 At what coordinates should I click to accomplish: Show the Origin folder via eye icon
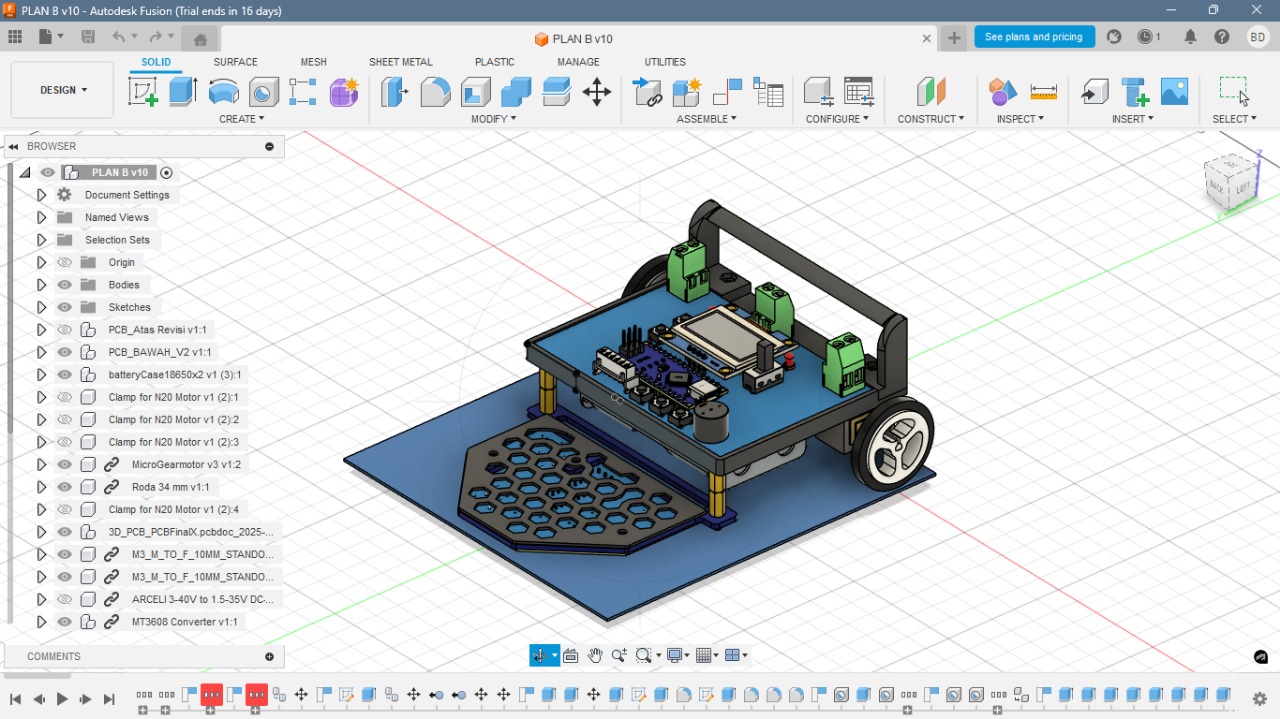click(65, 262)
